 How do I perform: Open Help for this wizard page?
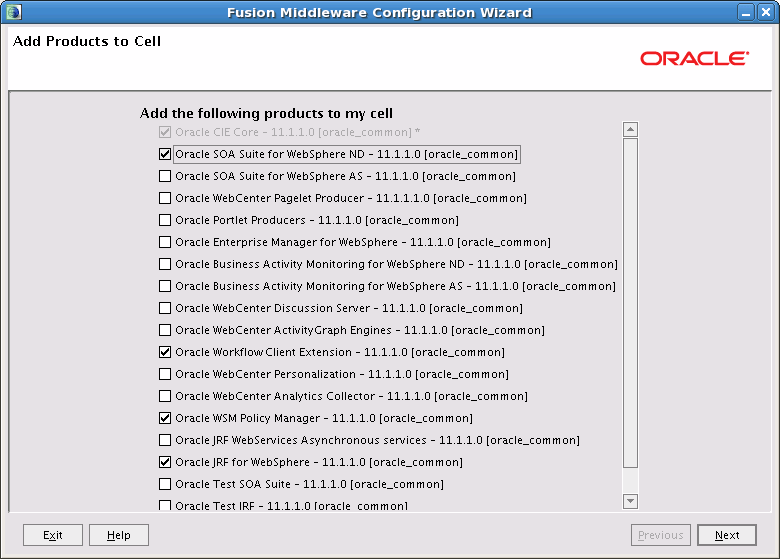119,535
